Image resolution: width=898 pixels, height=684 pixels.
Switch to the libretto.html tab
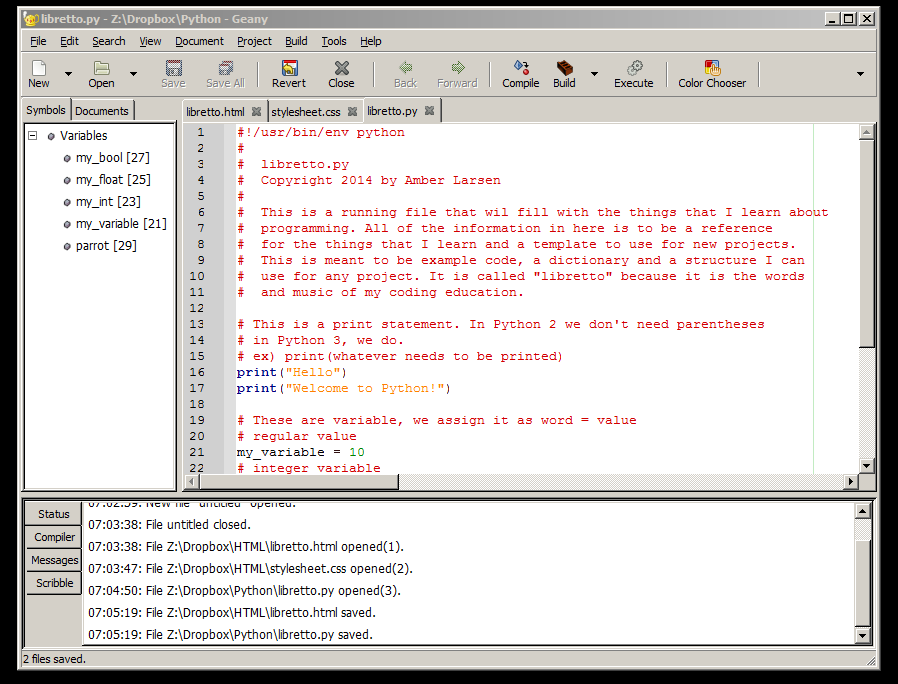point(215,112)
